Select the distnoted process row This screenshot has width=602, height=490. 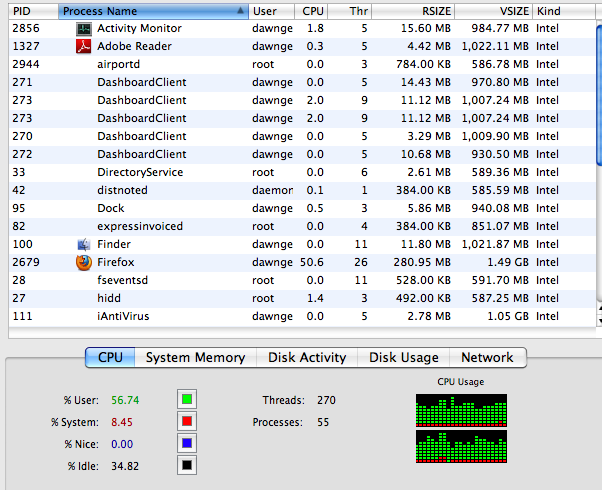(x=302, y=190)
